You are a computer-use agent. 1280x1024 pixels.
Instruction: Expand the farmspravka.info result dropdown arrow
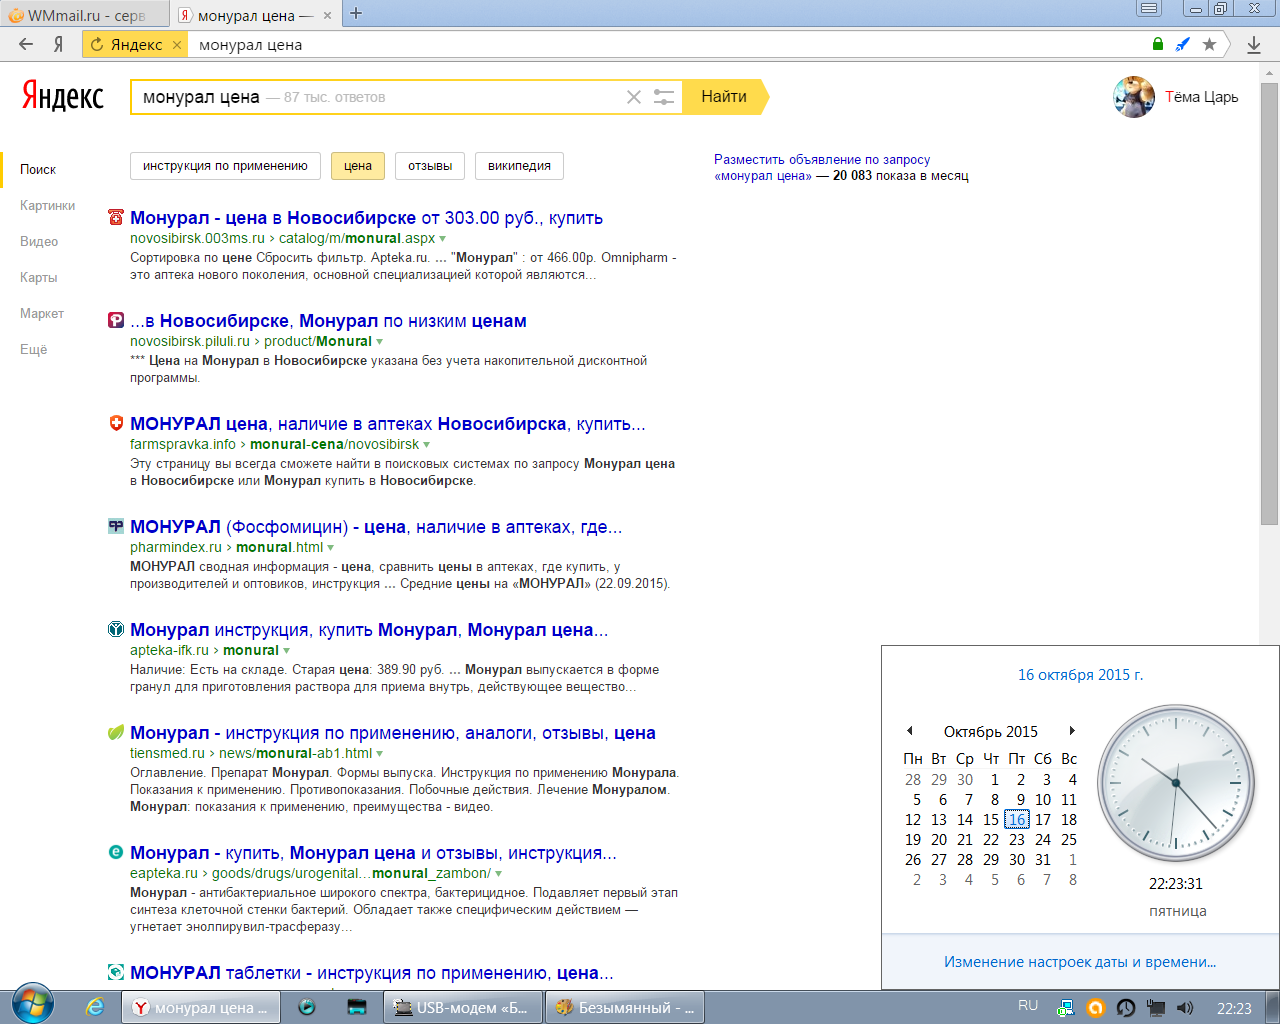coord(426,445)
